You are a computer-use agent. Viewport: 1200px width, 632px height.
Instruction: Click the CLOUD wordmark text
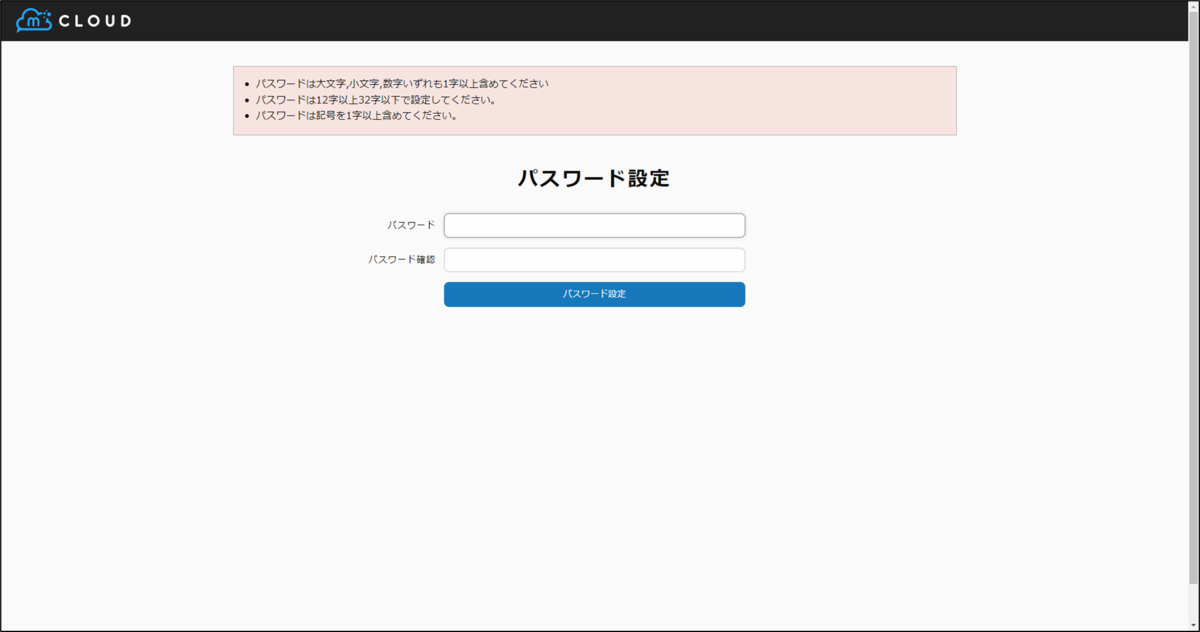(95, 19)
